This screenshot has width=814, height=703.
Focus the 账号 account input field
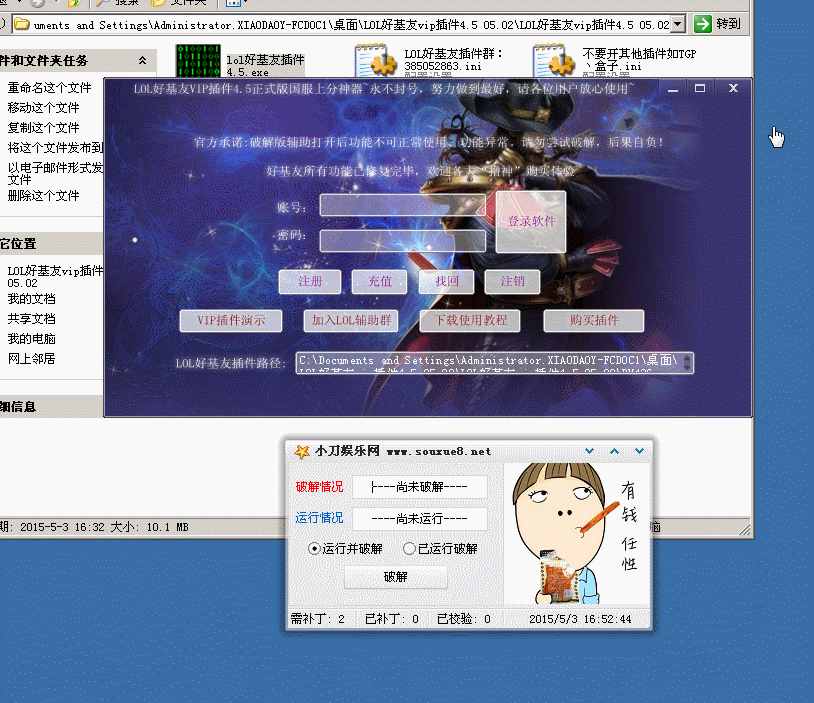click(x=403, y=205)
